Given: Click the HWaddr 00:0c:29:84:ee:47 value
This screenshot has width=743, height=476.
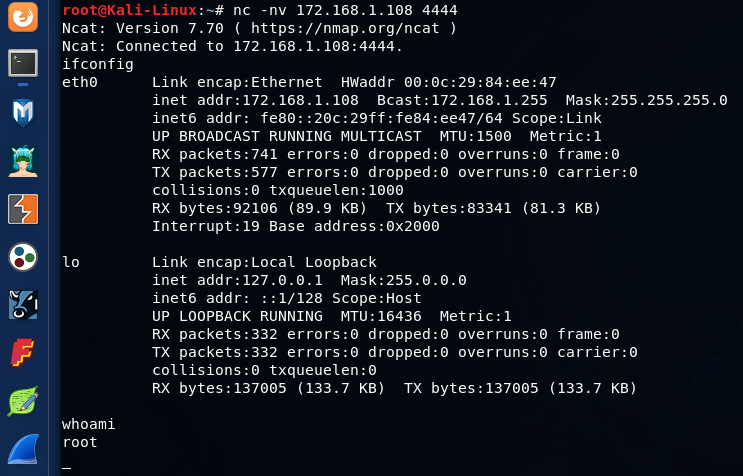Looking at the screenshot, I should point(449,82).
